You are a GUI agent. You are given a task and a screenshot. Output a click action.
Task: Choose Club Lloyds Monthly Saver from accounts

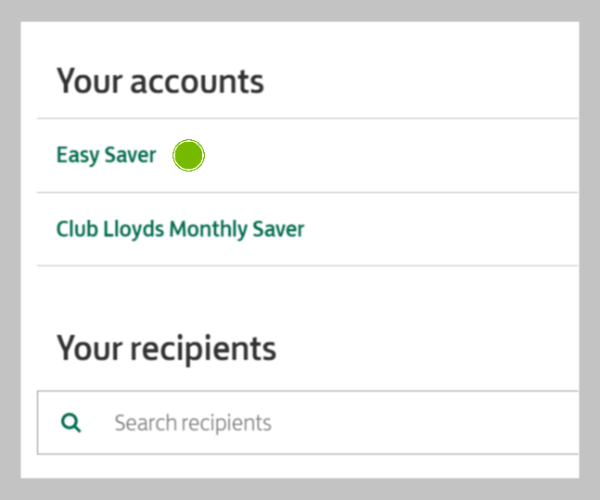tap(180, 229)
